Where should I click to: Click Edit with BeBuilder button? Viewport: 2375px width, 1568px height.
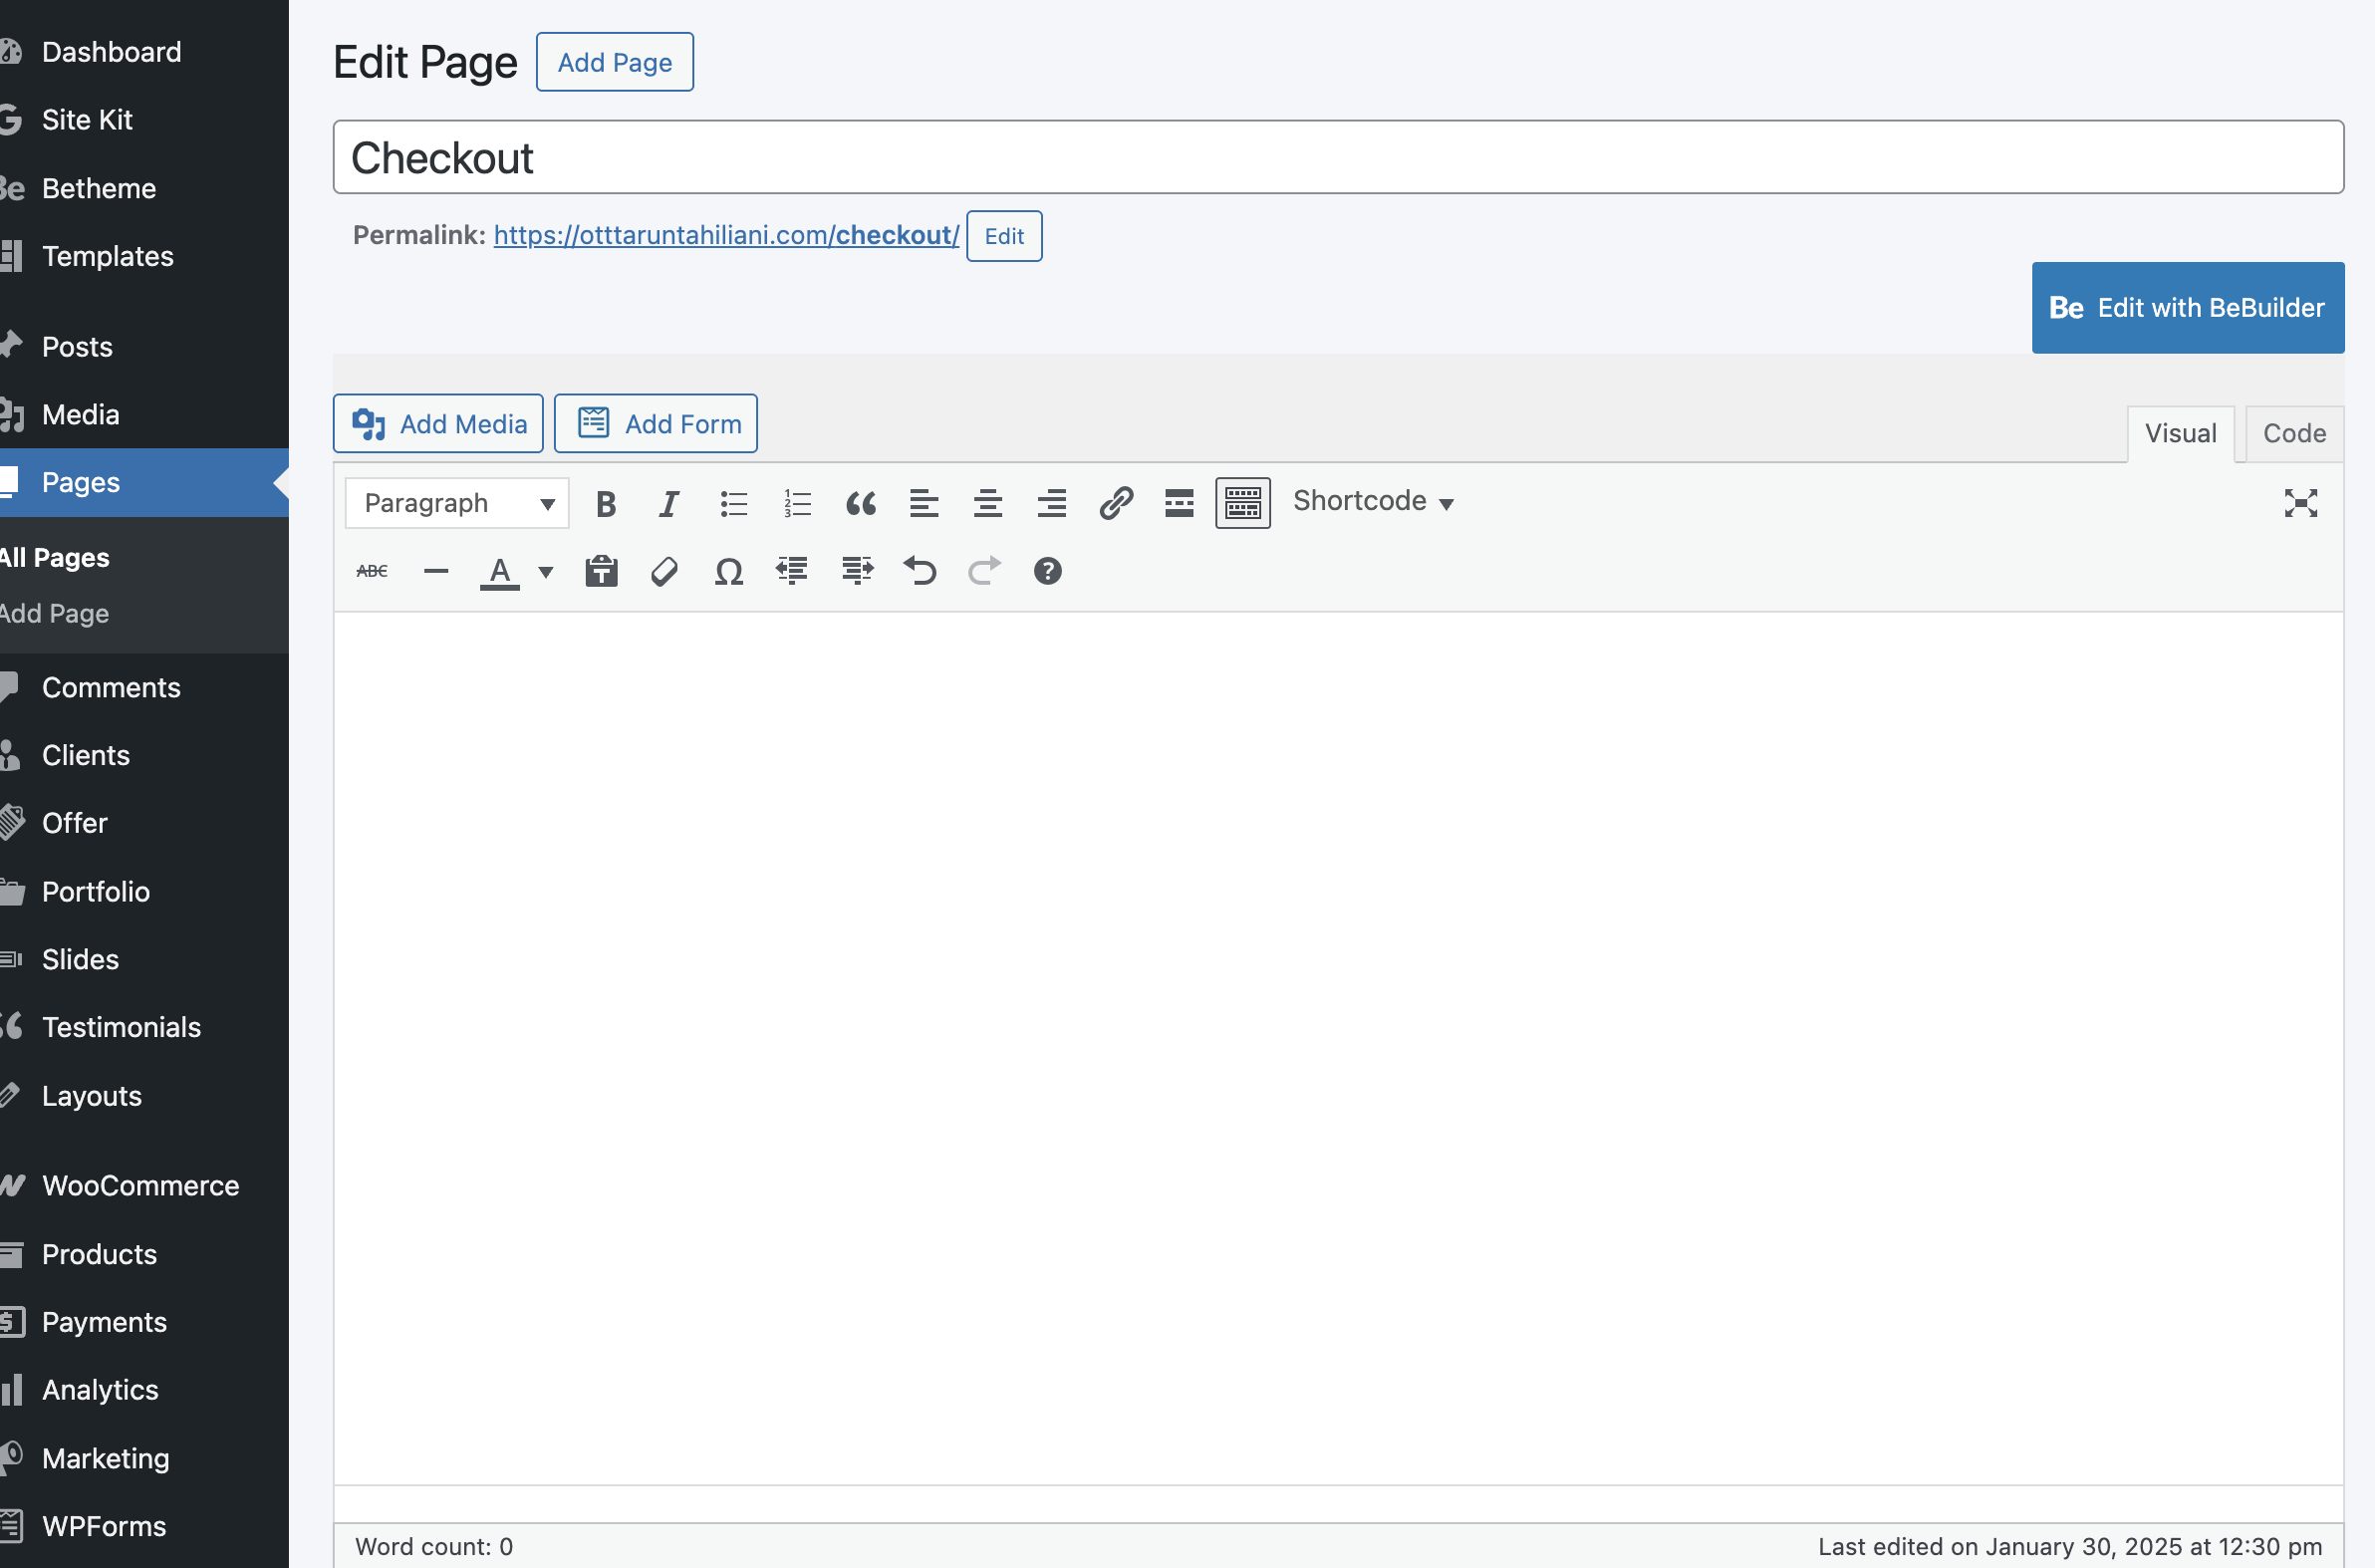pos(2187,308)
